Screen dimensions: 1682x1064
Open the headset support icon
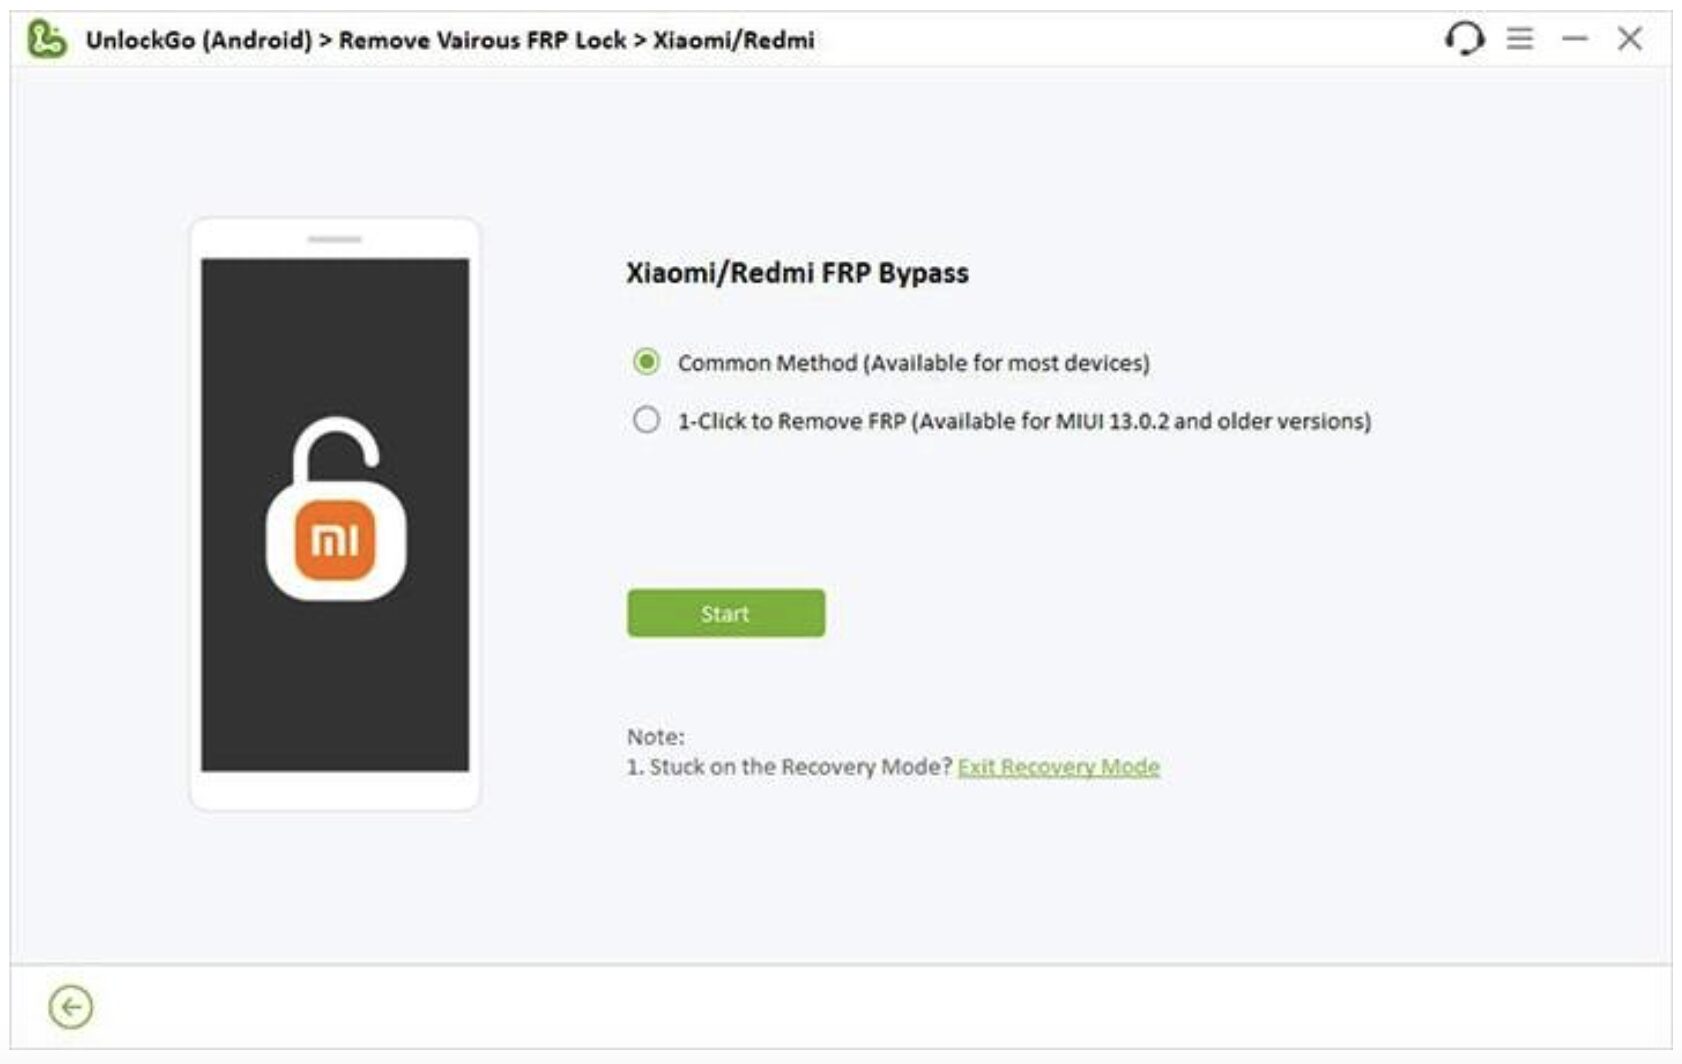pyautogui.click(x=1464, y=39)
